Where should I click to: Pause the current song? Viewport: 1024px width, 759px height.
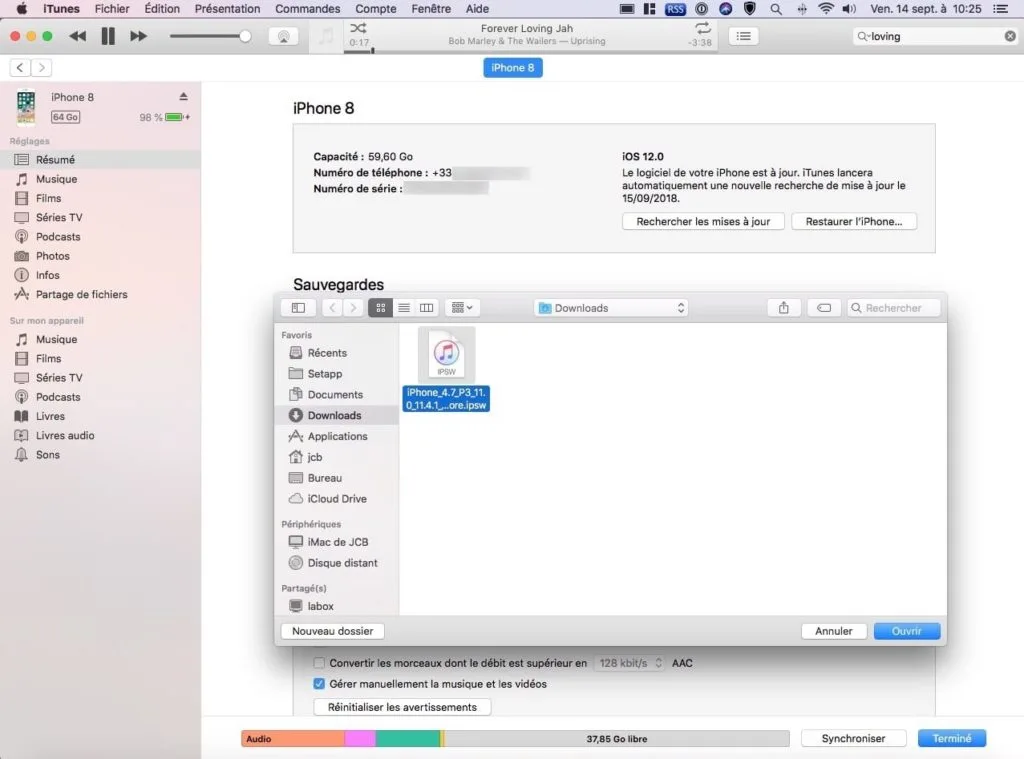click(108, 36)
